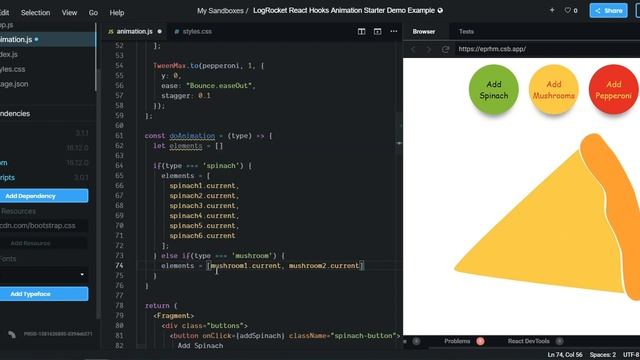The image size is (640, 360).
Task: Open the package.json file in sidebar
Action: click(x=47, y=84)
